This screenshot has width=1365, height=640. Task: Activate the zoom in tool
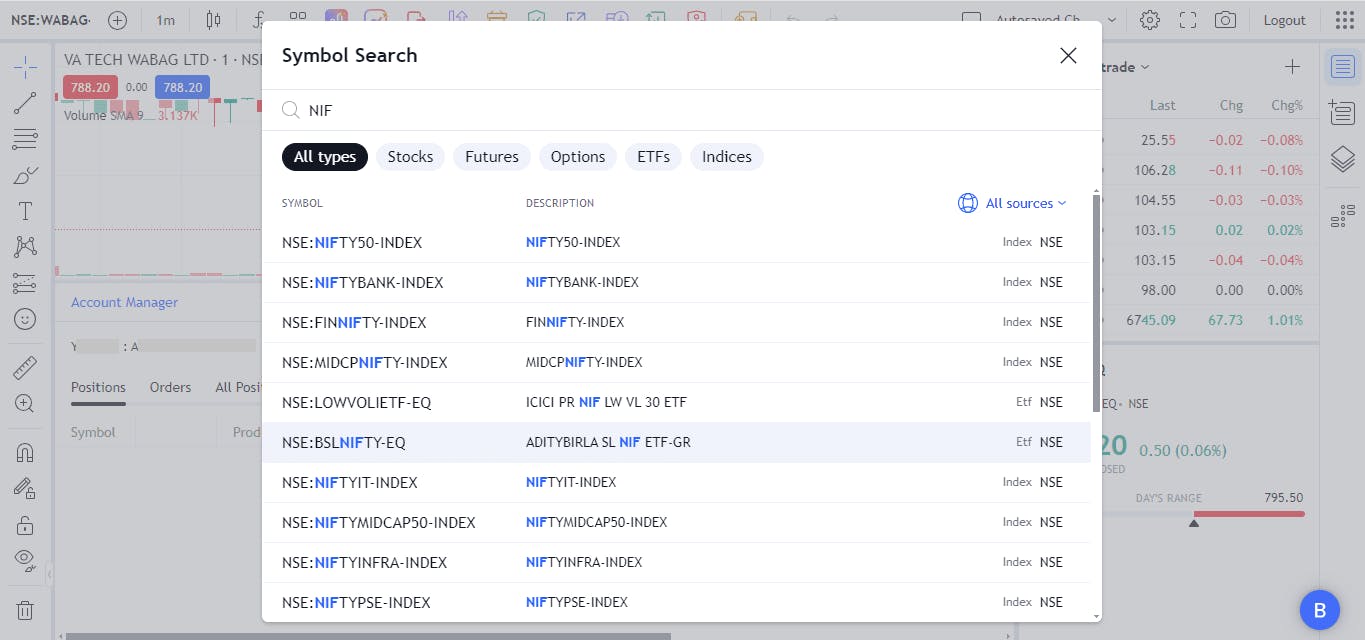pyautogui.click(x=25, y=403)
